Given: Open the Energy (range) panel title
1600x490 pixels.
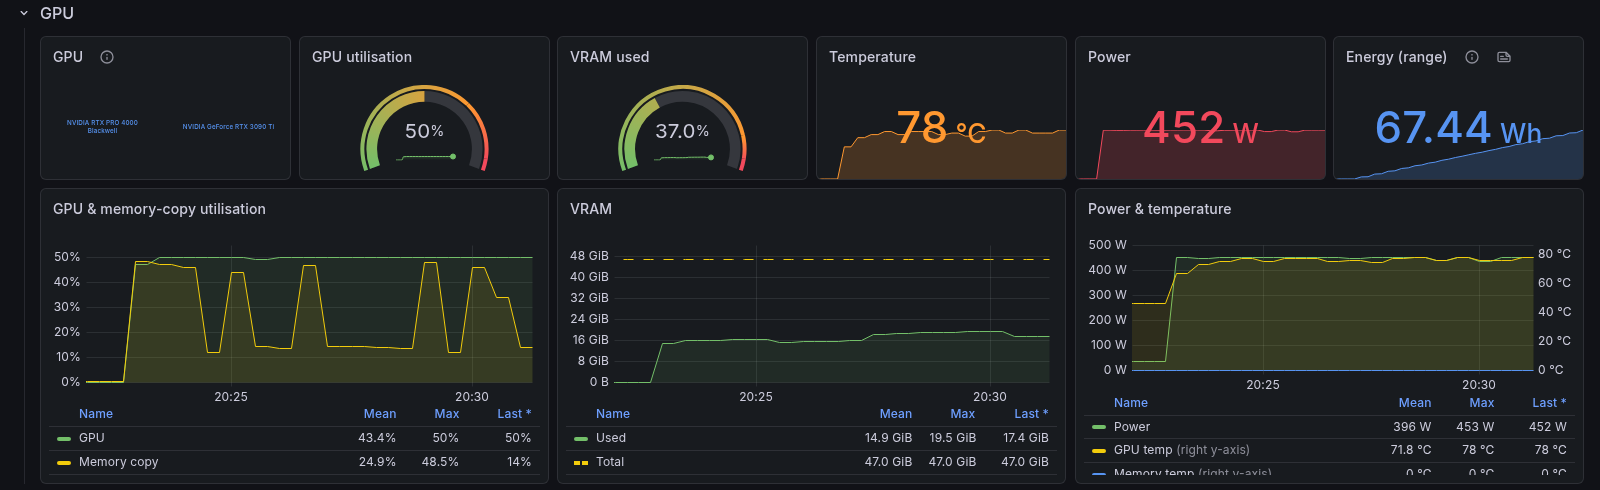Looking at the screenshot, I should pyautogui.click(x=1396, y=57).
